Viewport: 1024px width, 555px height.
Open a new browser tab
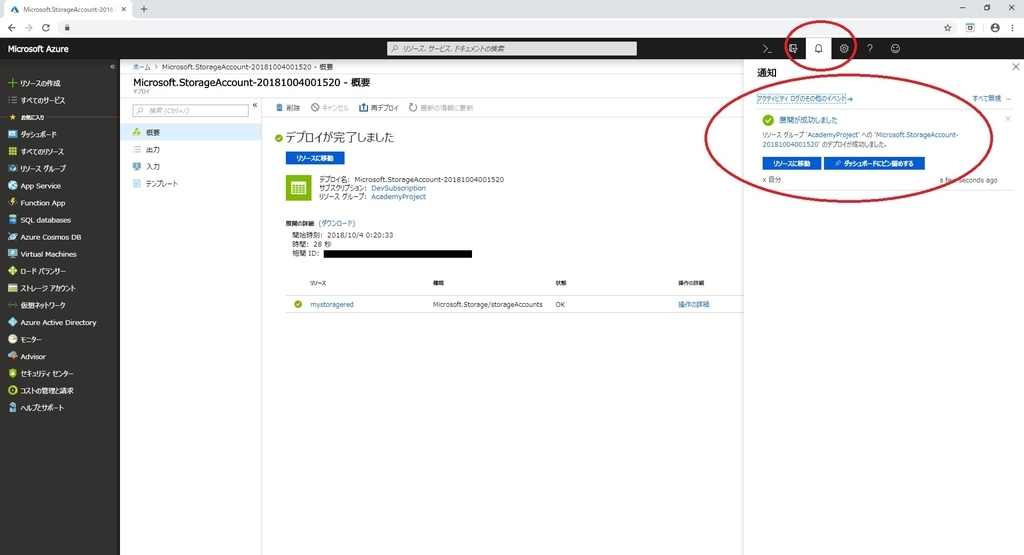[144, 9]
